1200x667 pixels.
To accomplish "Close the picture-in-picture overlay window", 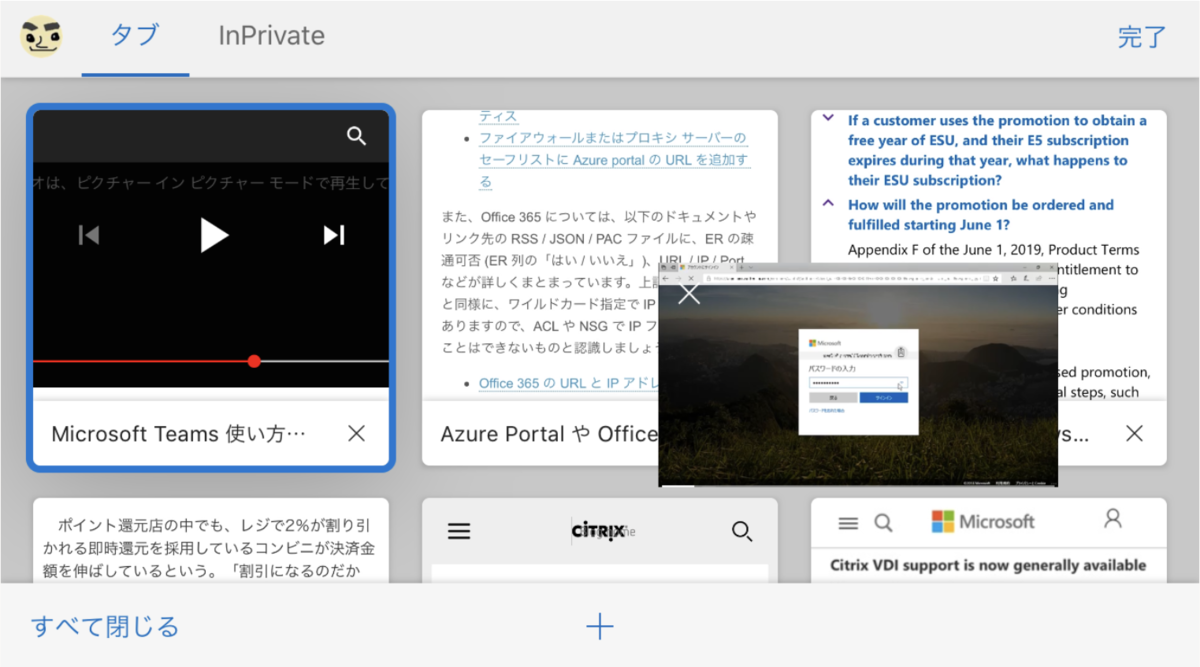I will point(689,294).
